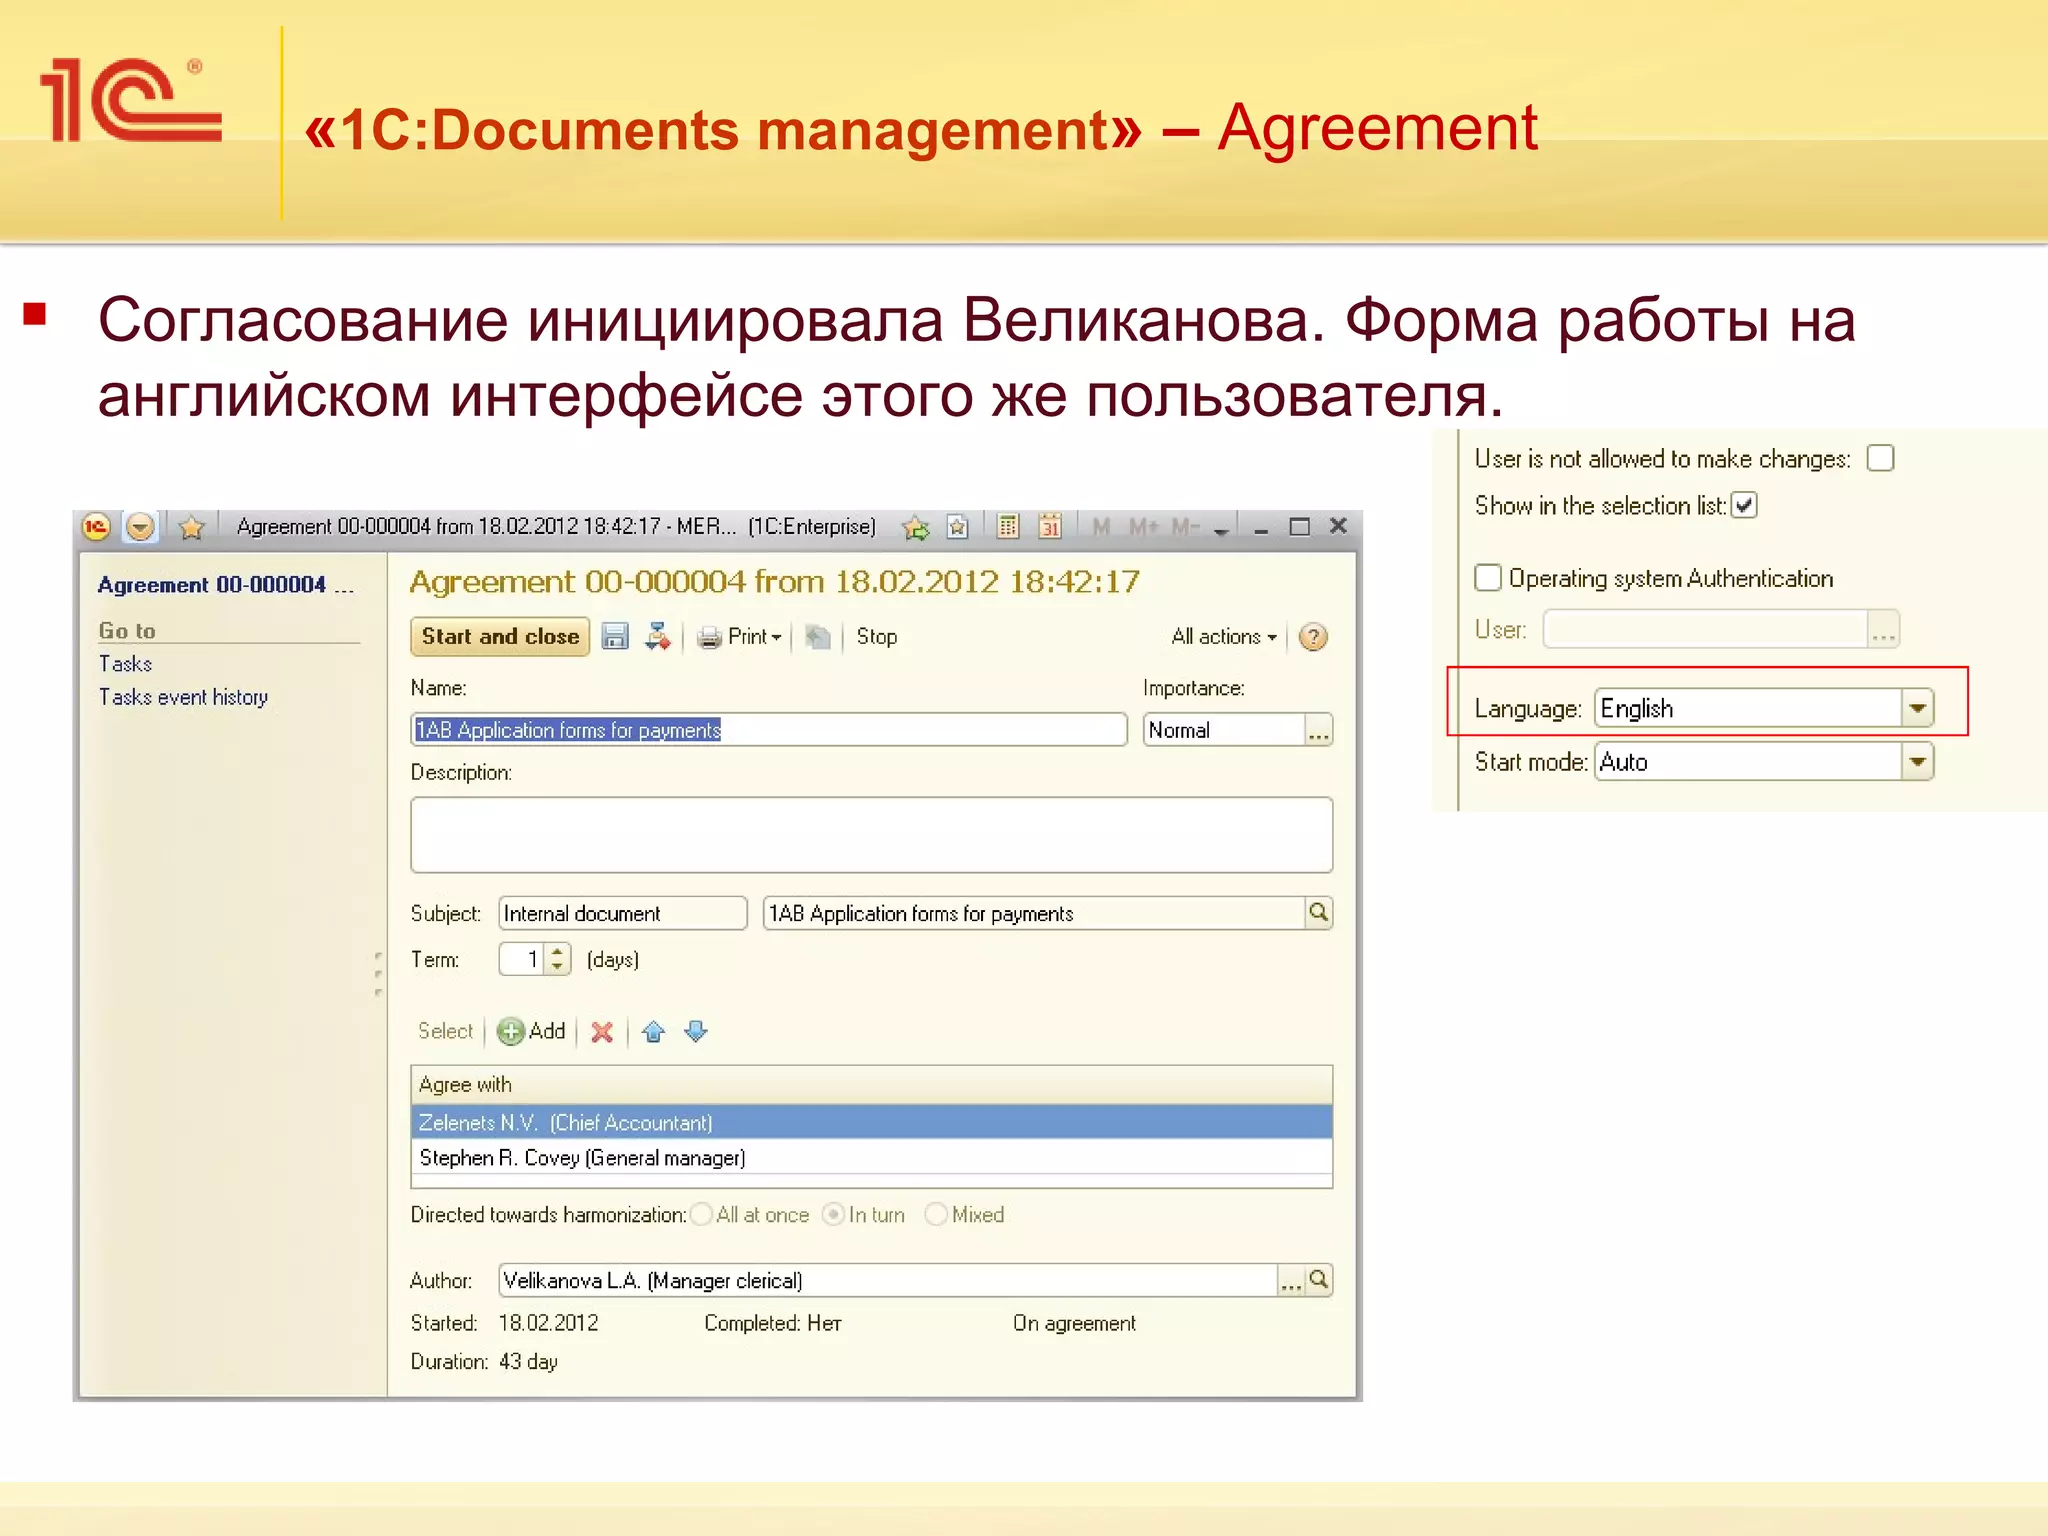Click the Start mode field showing Auto

(x=1748, y=762)
